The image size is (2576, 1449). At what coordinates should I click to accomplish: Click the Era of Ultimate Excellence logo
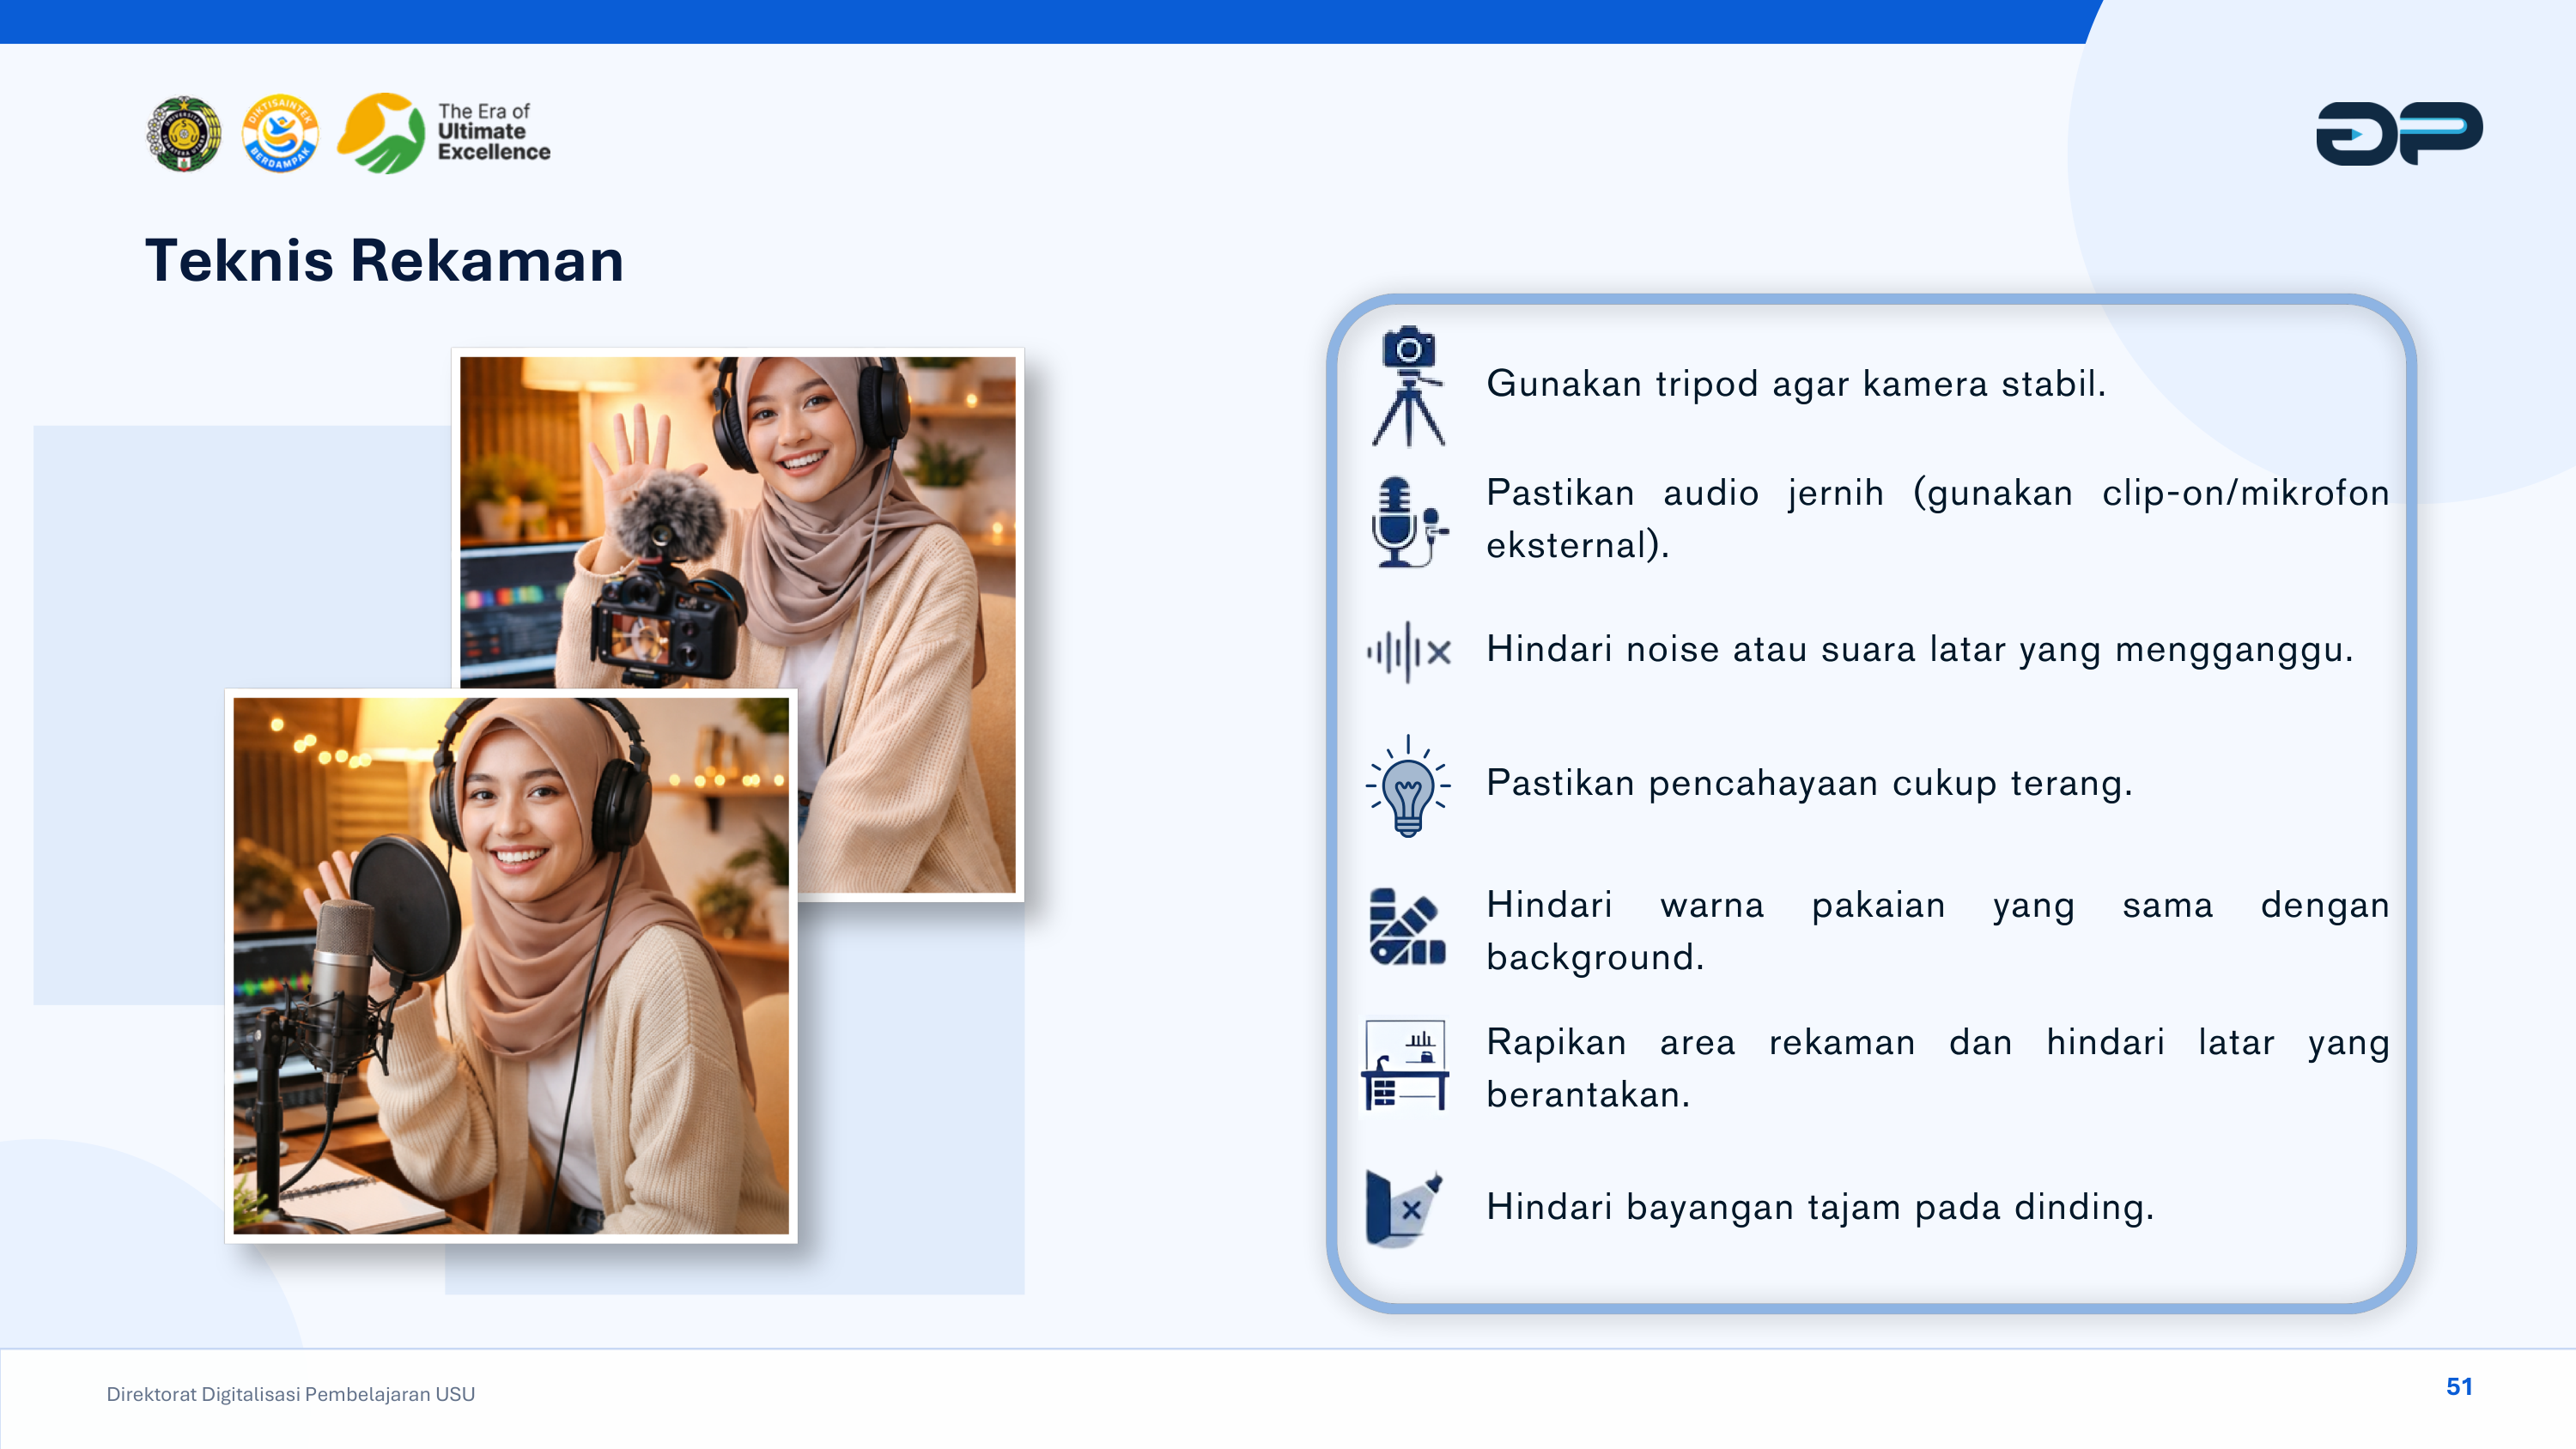[x=444, y=133]
